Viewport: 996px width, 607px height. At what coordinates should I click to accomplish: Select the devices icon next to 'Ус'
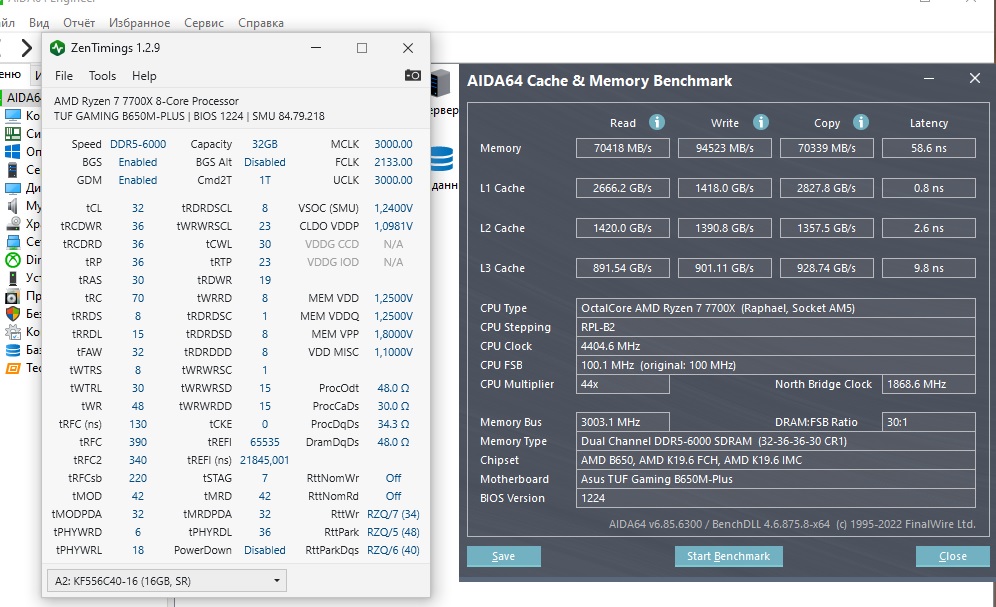[13, 277]
